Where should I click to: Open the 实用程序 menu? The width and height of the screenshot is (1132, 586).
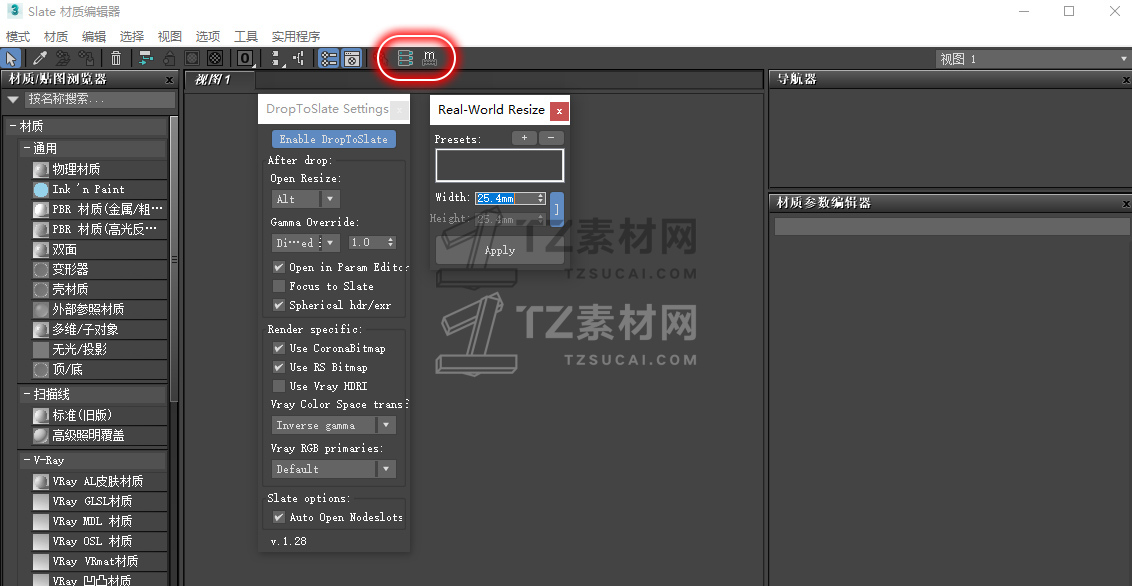pos(296,37)
